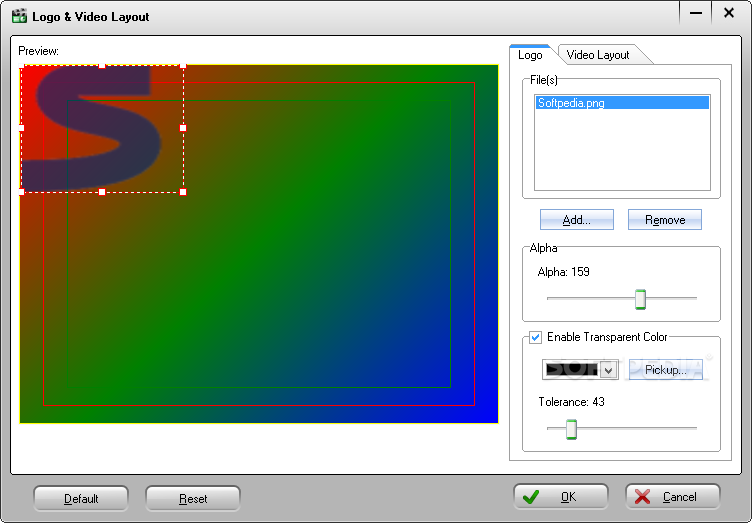Click the black transparent color swatch
Viewport: 752px width, 523px height.
[x=572, y=370]
